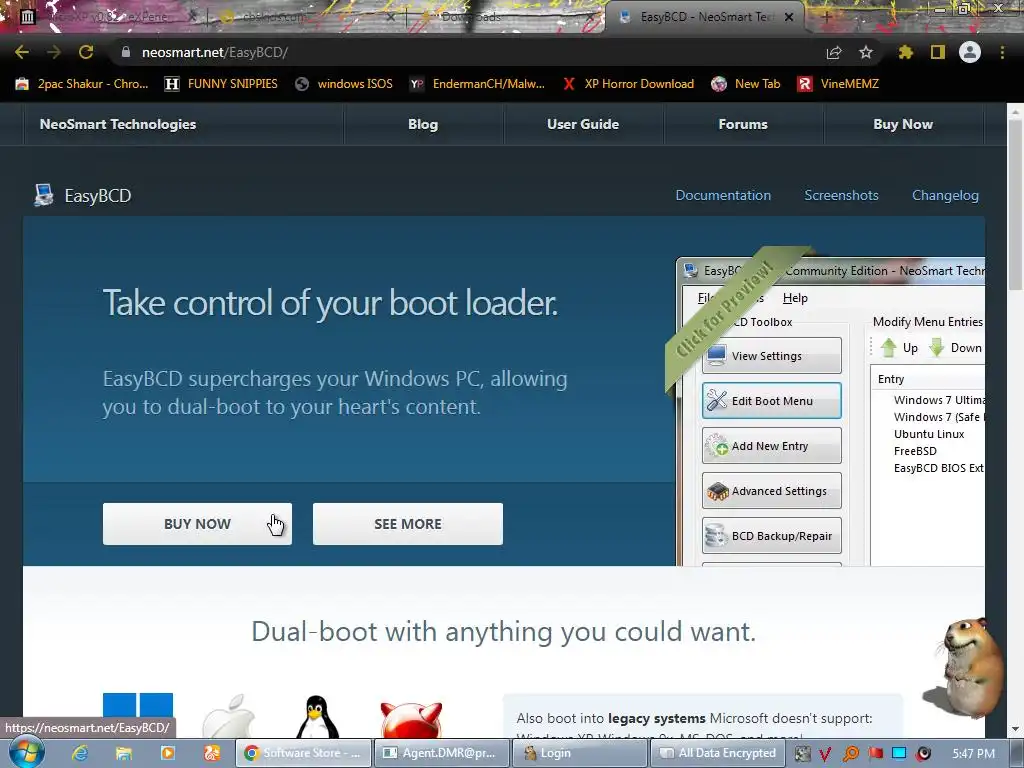The width and height of the screenshot is (1024, 768).
Task: Open the Chrome profile avatar
Action: (970, 52)
